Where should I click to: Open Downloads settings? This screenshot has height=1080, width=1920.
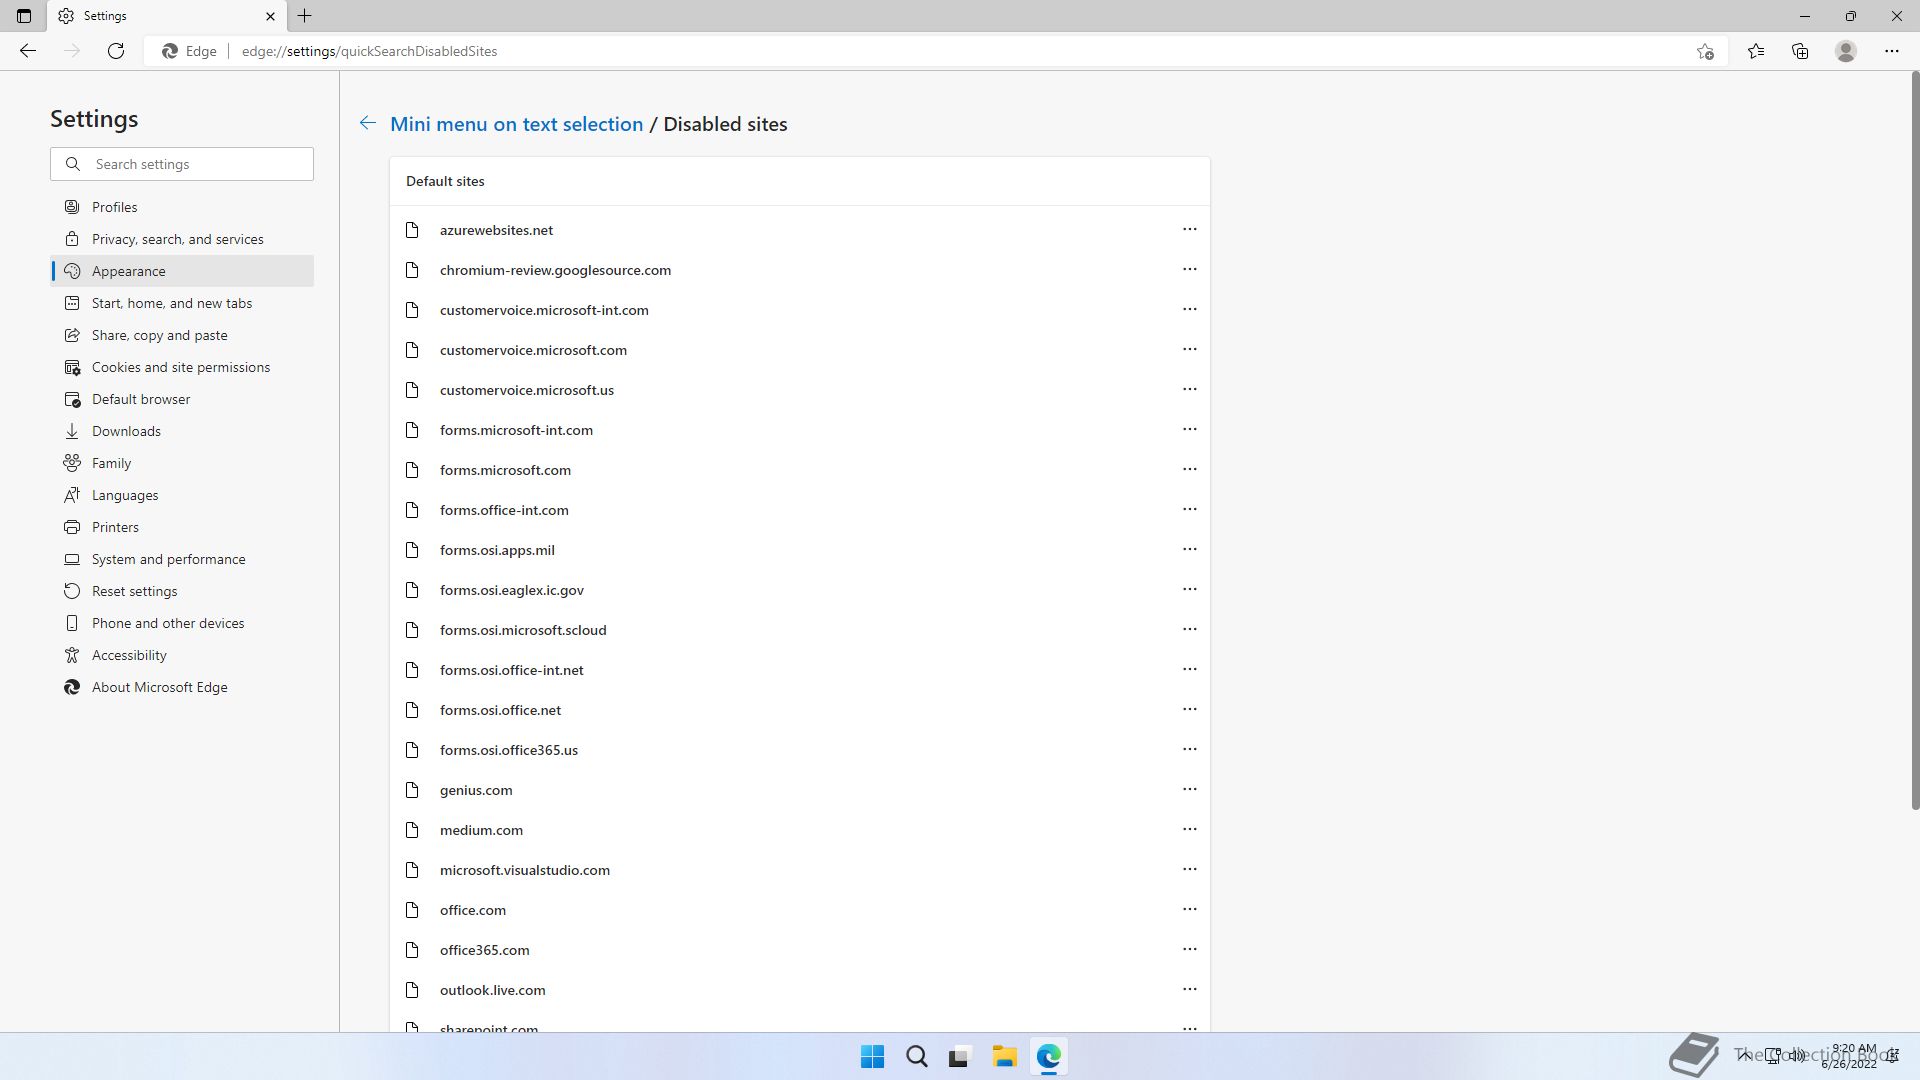tap(182, 431)
